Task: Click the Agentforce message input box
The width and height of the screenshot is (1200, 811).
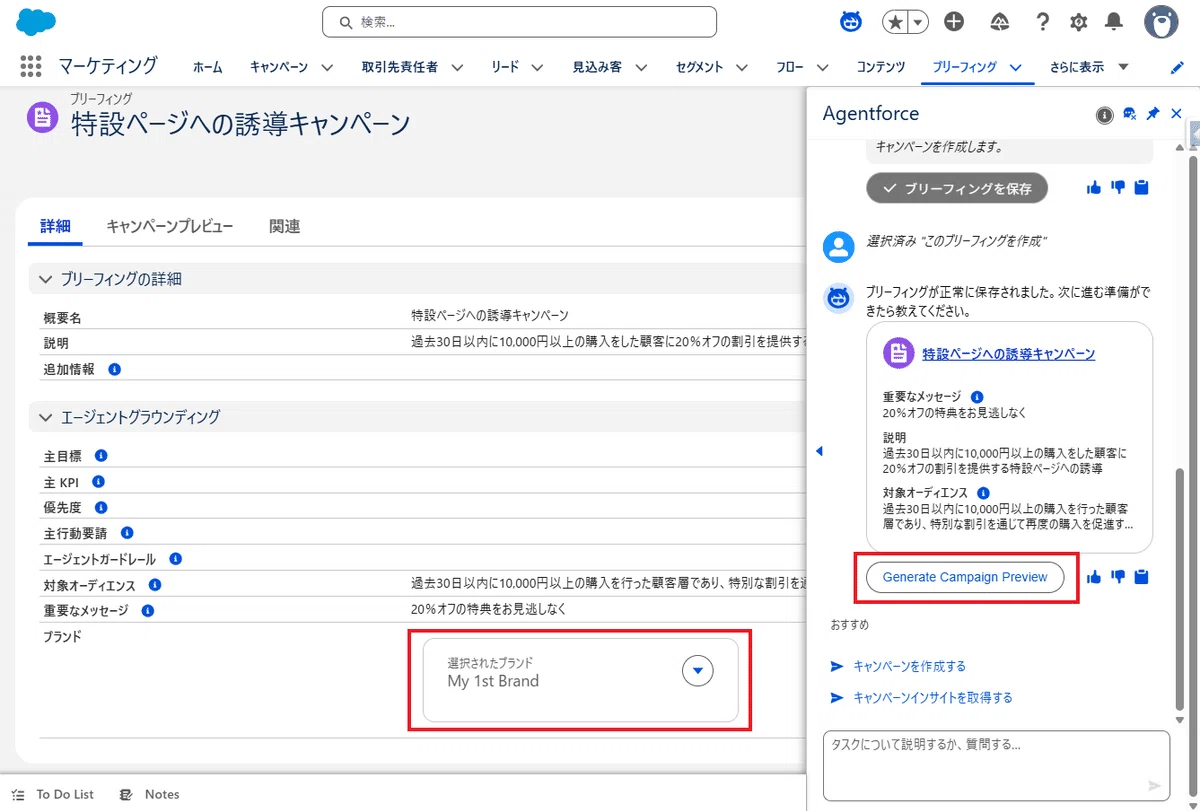Action: tap(996, 765)
